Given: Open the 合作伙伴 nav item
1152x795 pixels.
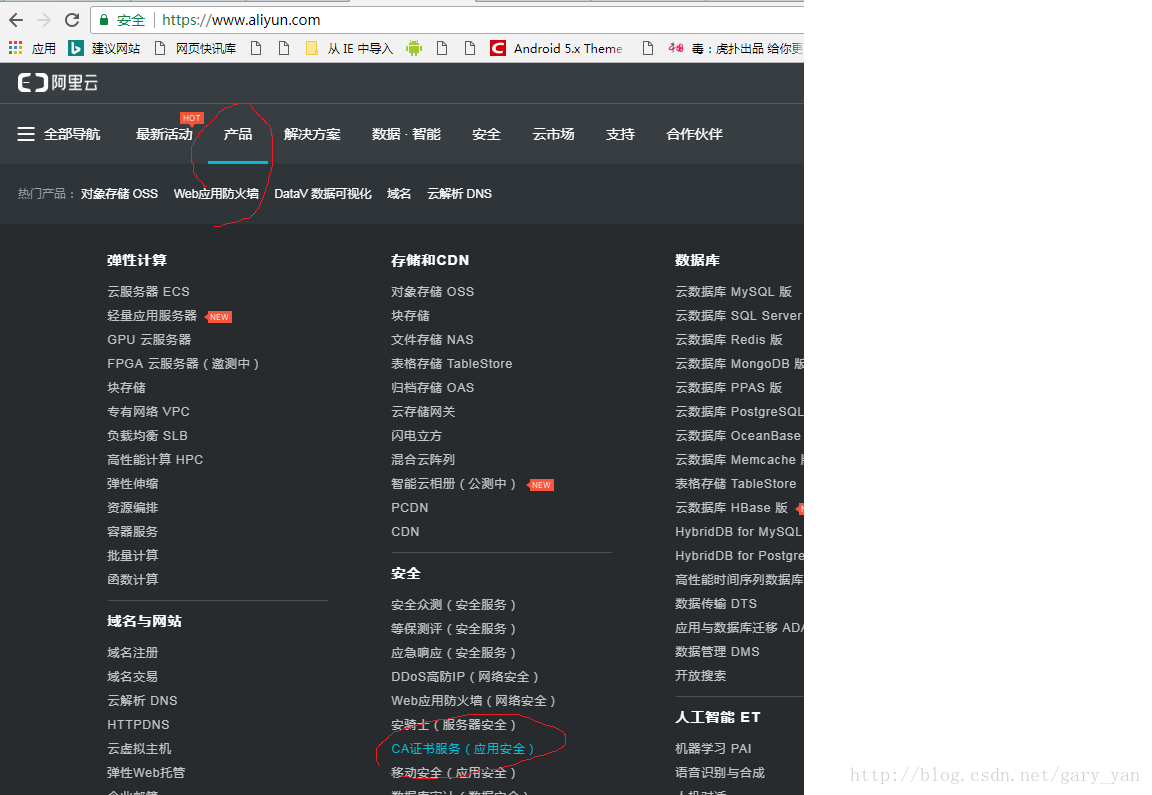Looking at the screenshot, I should tap(694, 134).
